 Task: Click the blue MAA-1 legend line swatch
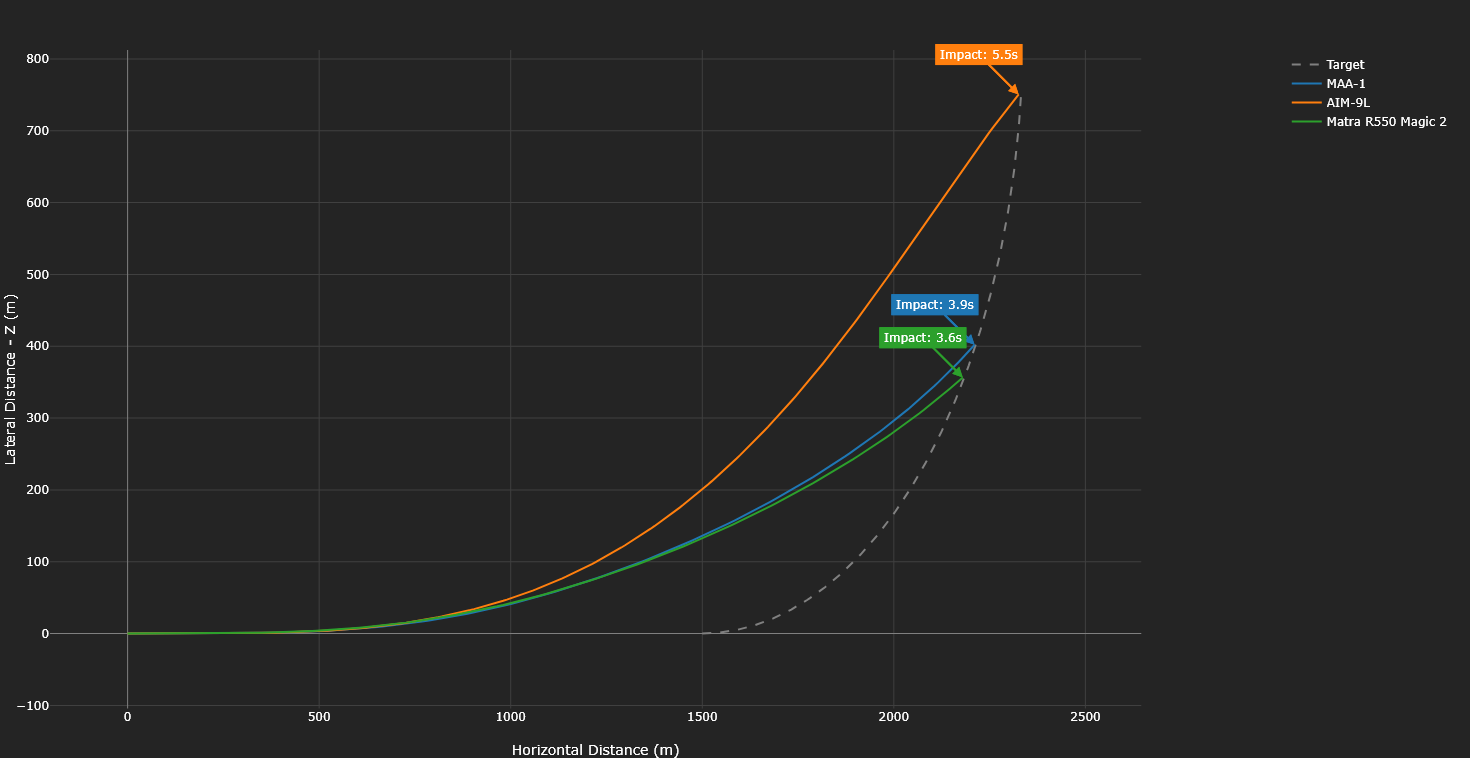(1306, 84)
